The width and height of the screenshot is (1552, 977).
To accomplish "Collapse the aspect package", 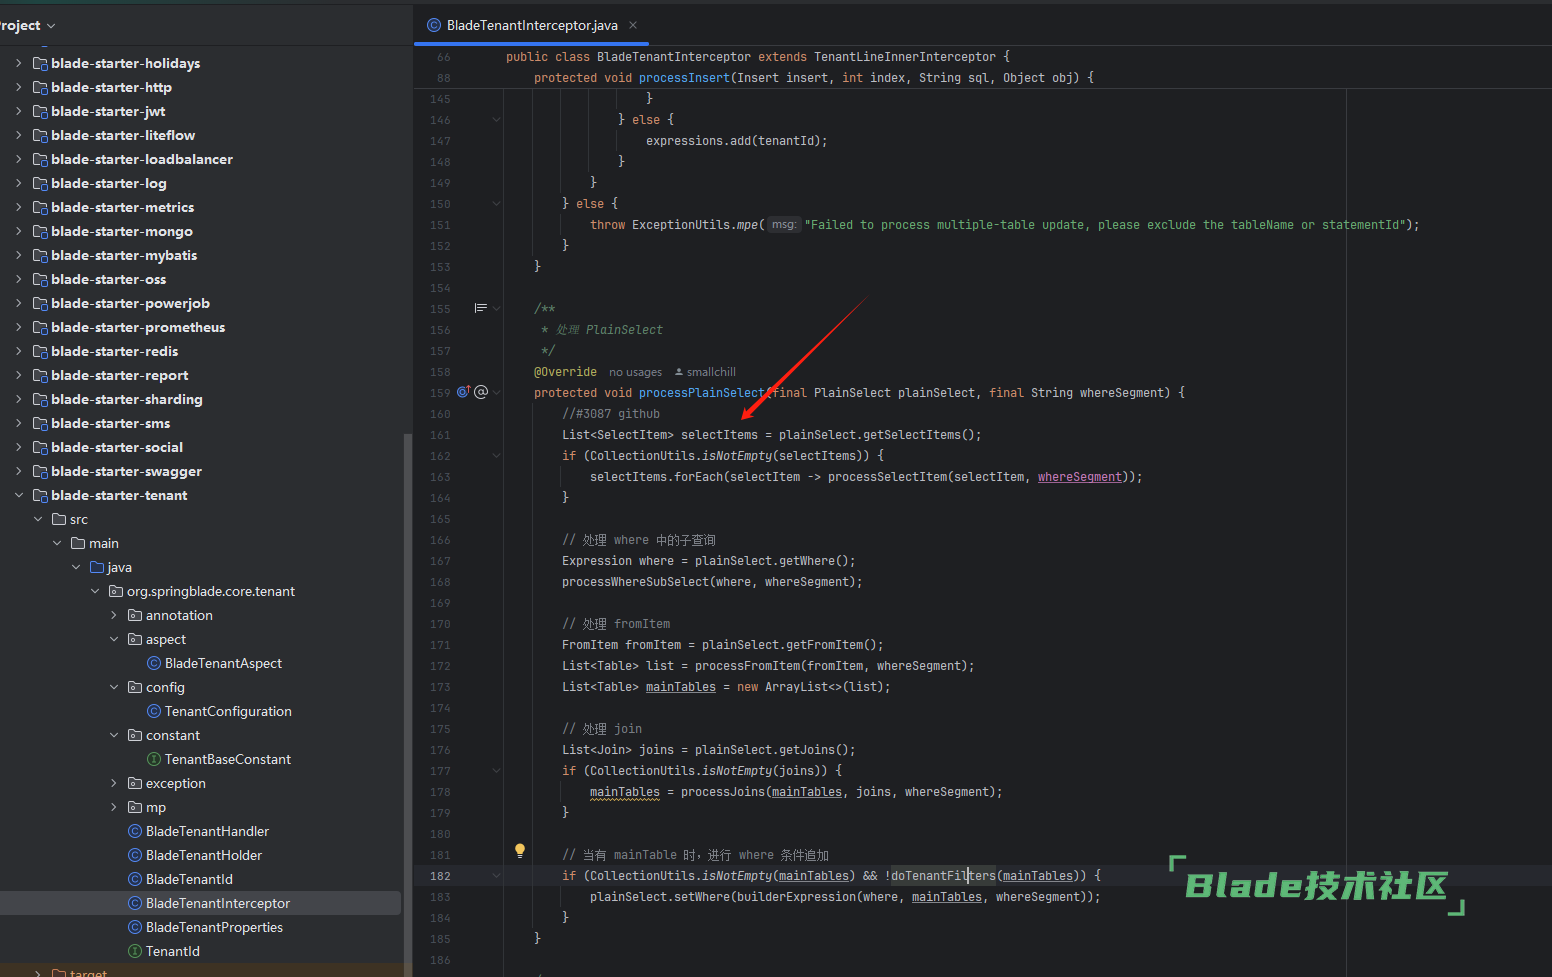I will pyautogui.click(x=114, y=639).
